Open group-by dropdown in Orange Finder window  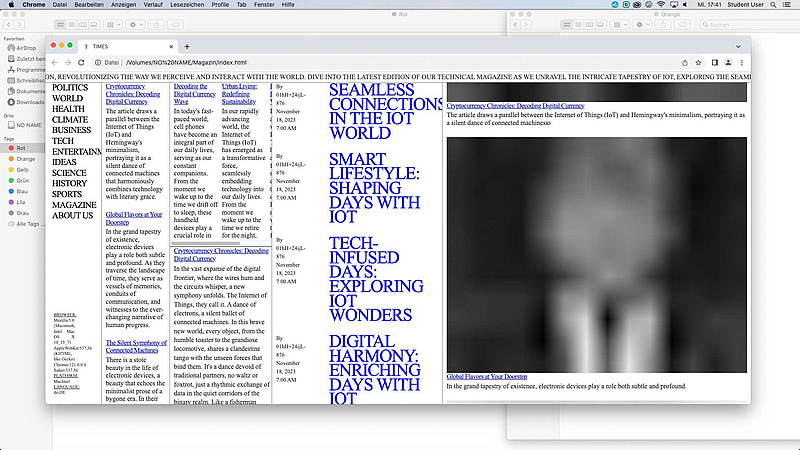tap(619, 24)
